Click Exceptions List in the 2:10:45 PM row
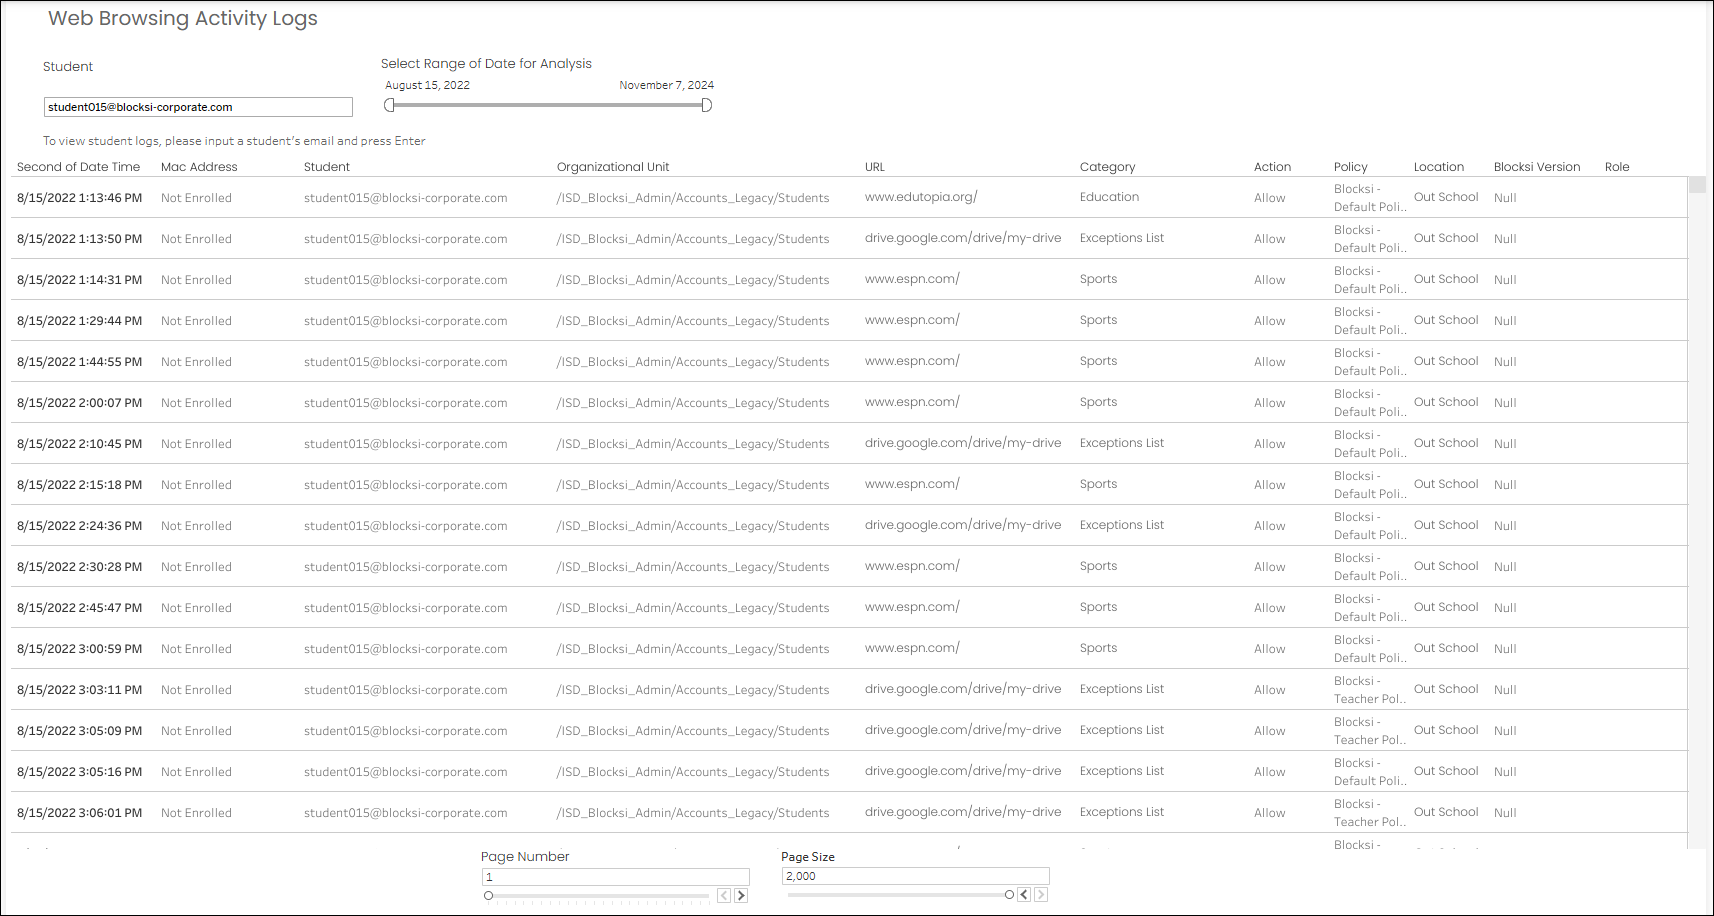 click(x=1121, y=443)
